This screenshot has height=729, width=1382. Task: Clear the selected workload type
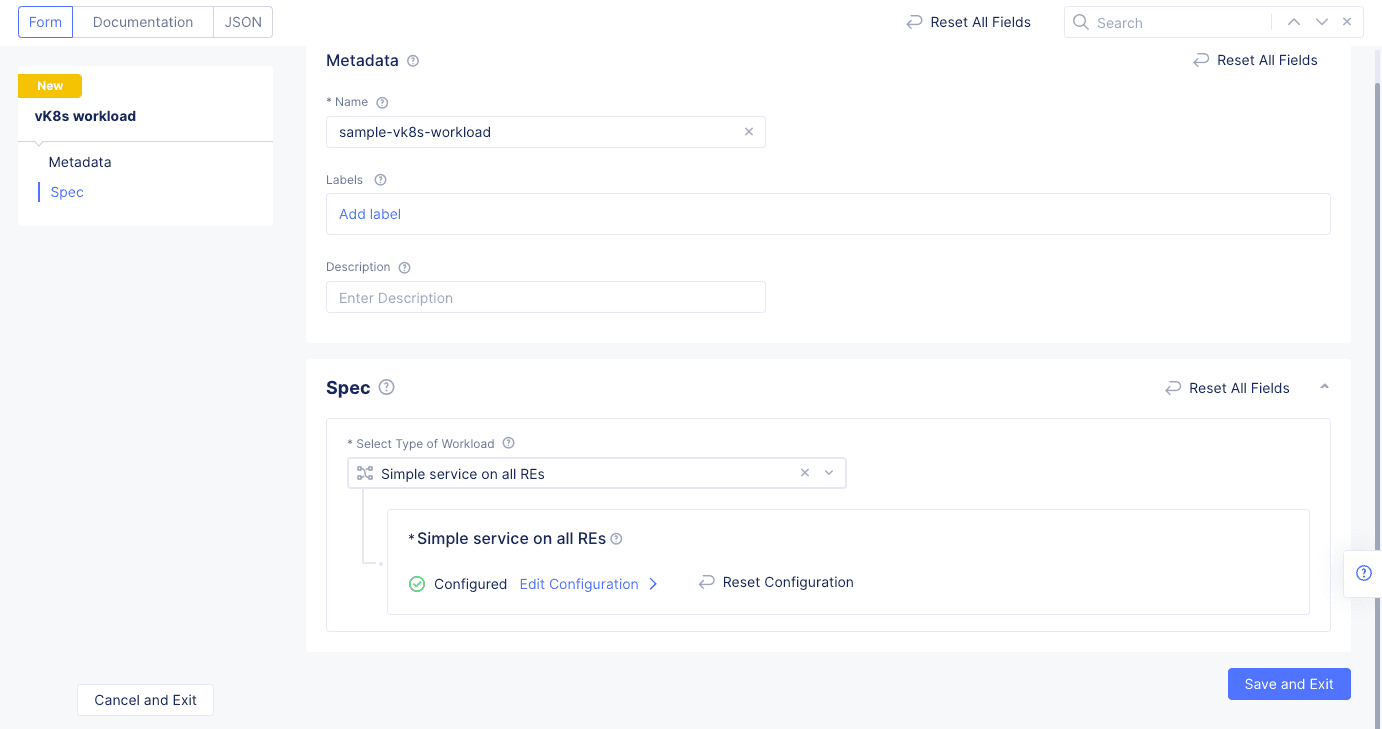[x=805, y=474]
